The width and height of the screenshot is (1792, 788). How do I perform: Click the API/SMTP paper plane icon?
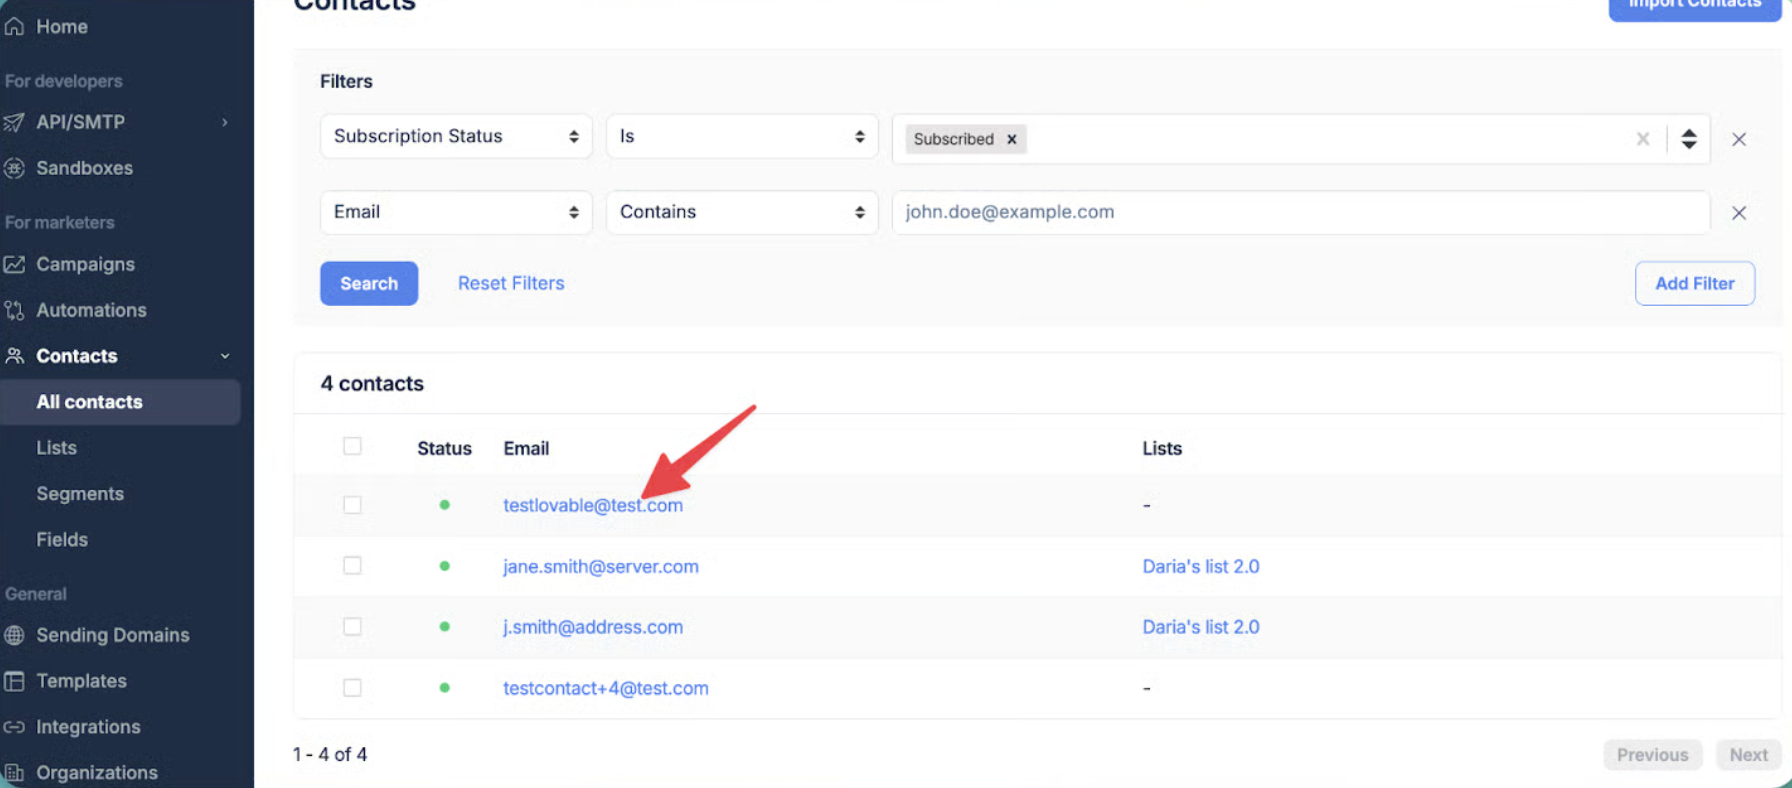14,122
